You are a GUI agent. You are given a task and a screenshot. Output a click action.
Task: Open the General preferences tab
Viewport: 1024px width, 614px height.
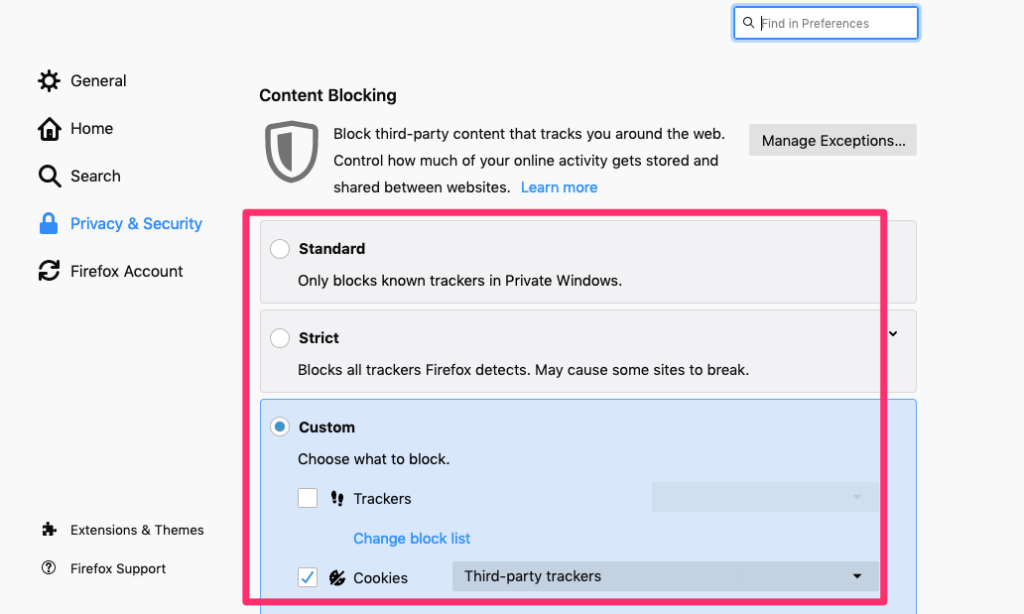click(x=98, y=81)
